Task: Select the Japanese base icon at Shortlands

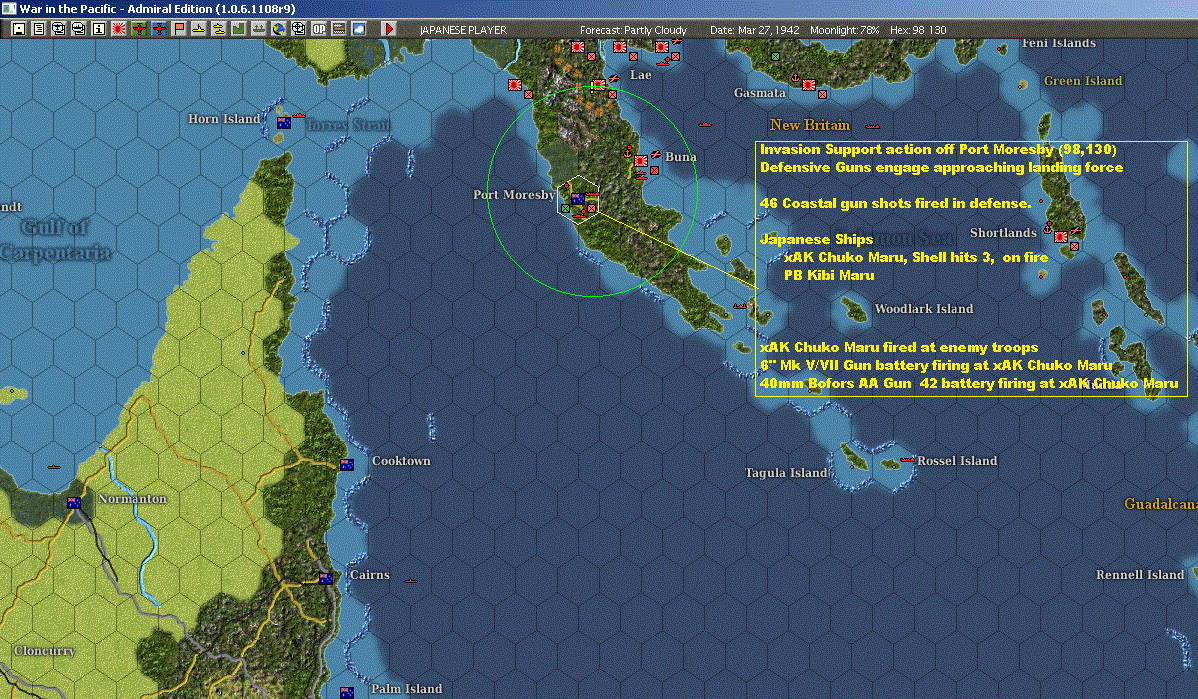Action: click(x=1060, y=237)
